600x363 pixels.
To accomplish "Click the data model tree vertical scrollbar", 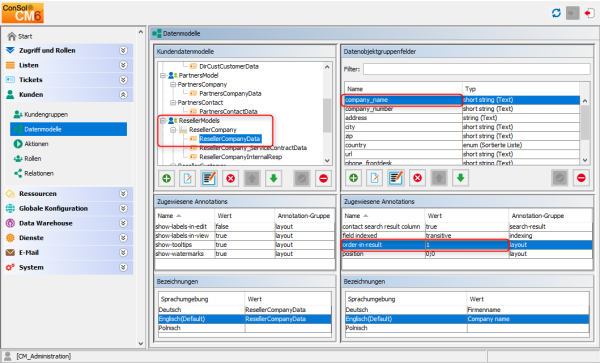I will point(327,116).
